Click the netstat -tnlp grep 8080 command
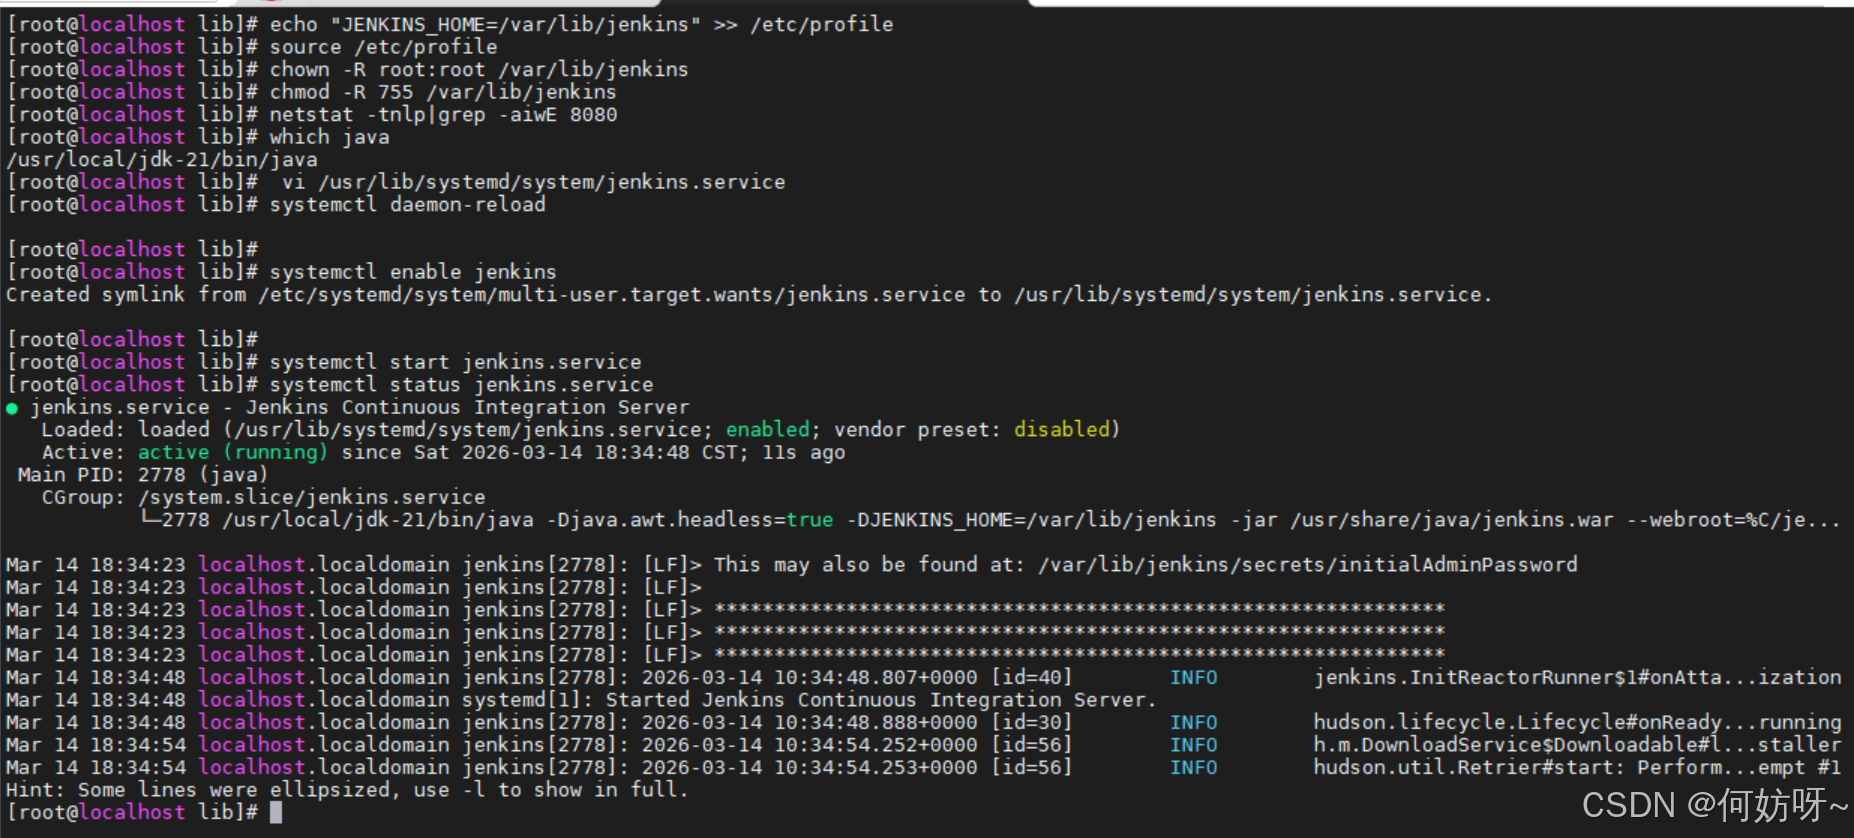Viewport: 1854px width, 838px height. (443, 115)
